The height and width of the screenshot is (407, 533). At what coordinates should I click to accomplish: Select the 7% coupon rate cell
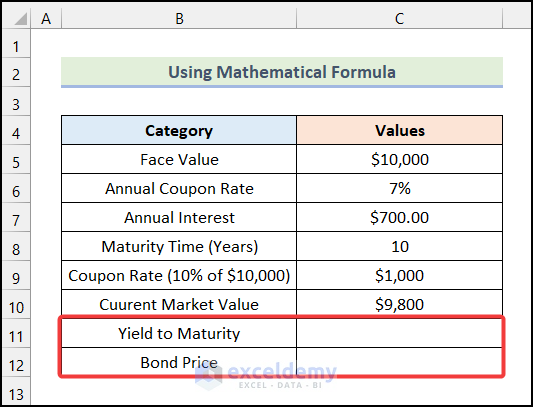tap(399, 188)
